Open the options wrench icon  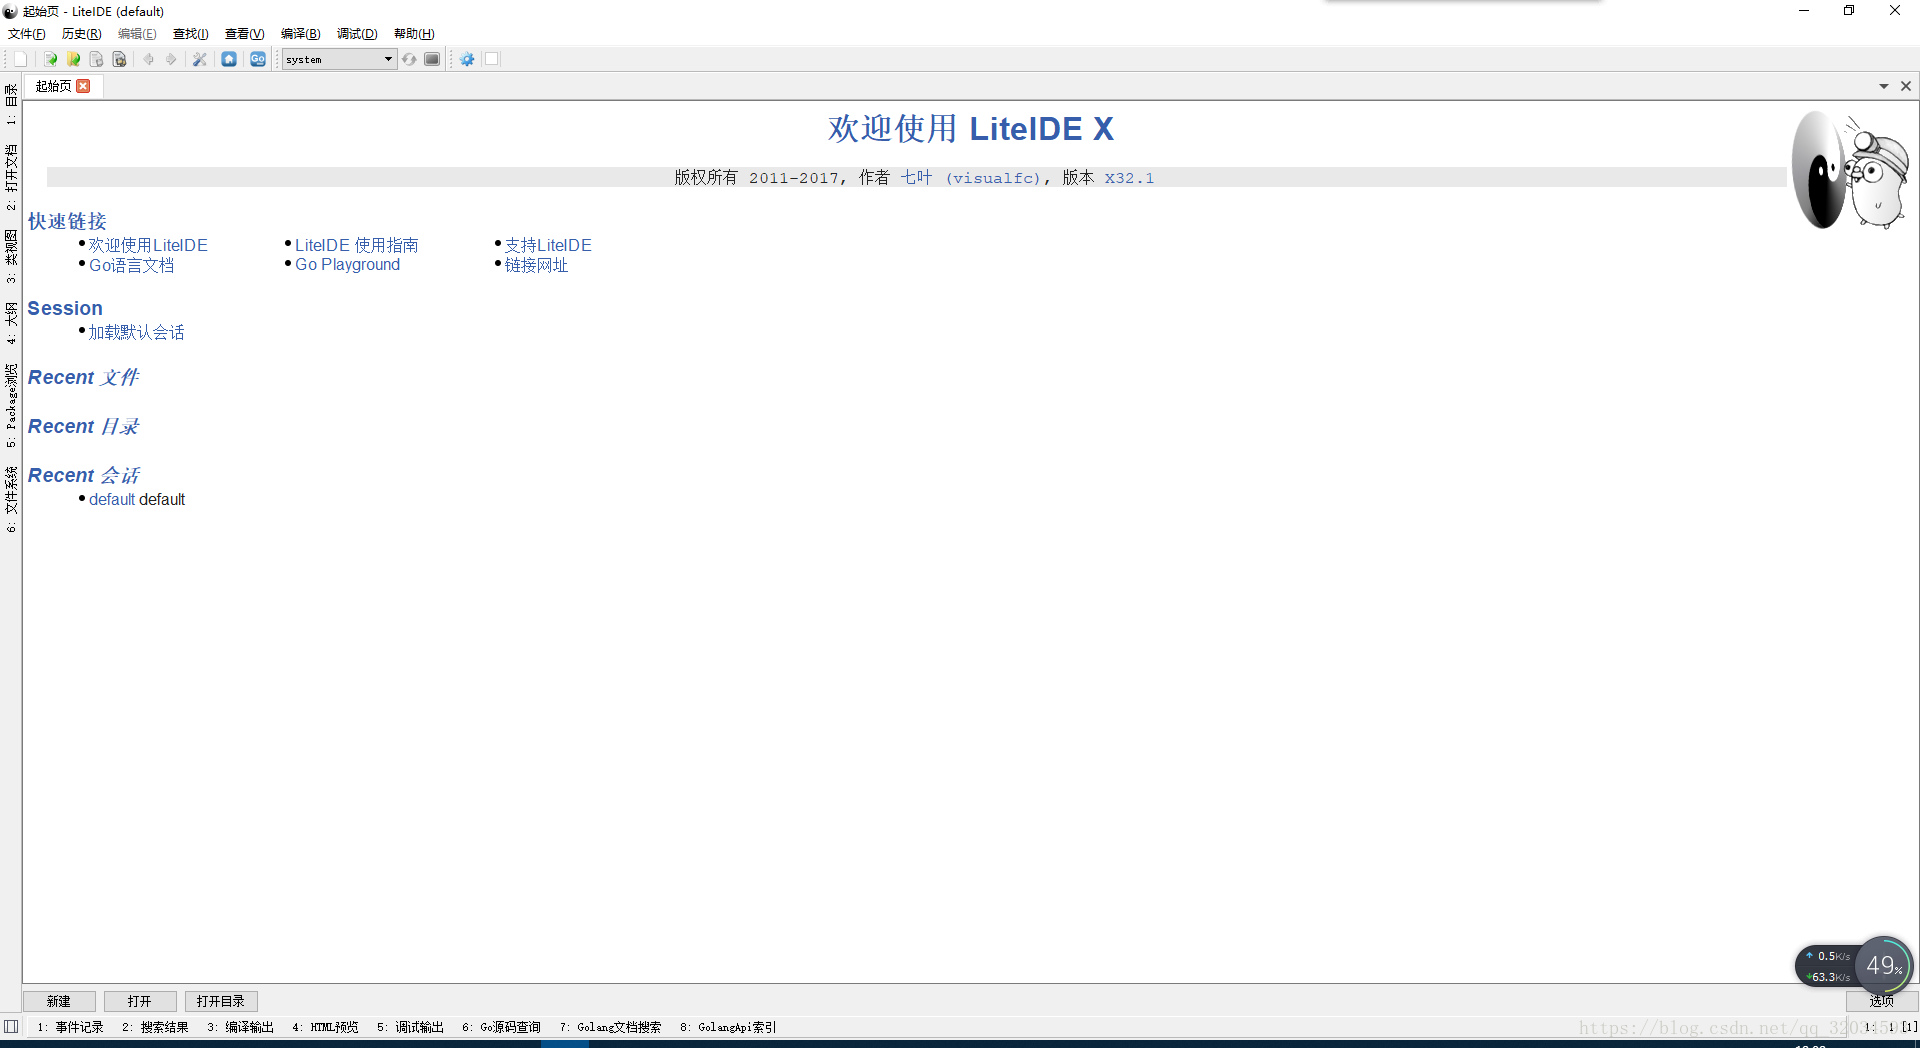(x=200, y=59)
